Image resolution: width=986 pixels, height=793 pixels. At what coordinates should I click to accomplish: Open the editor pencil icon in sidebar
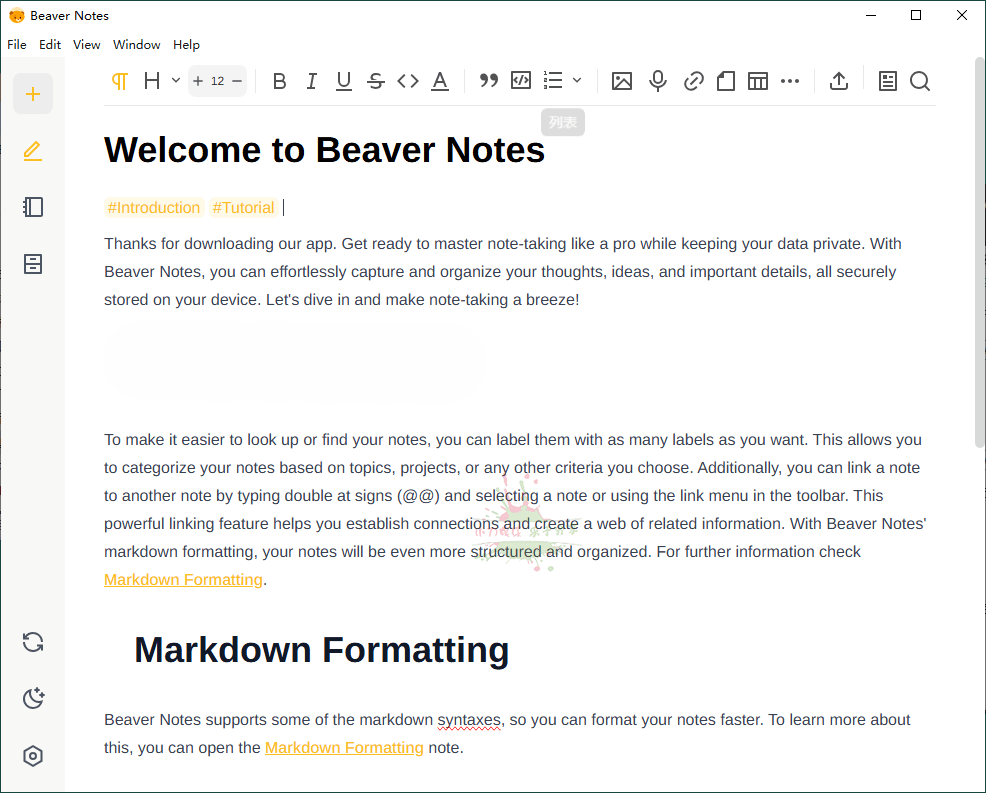33,151
